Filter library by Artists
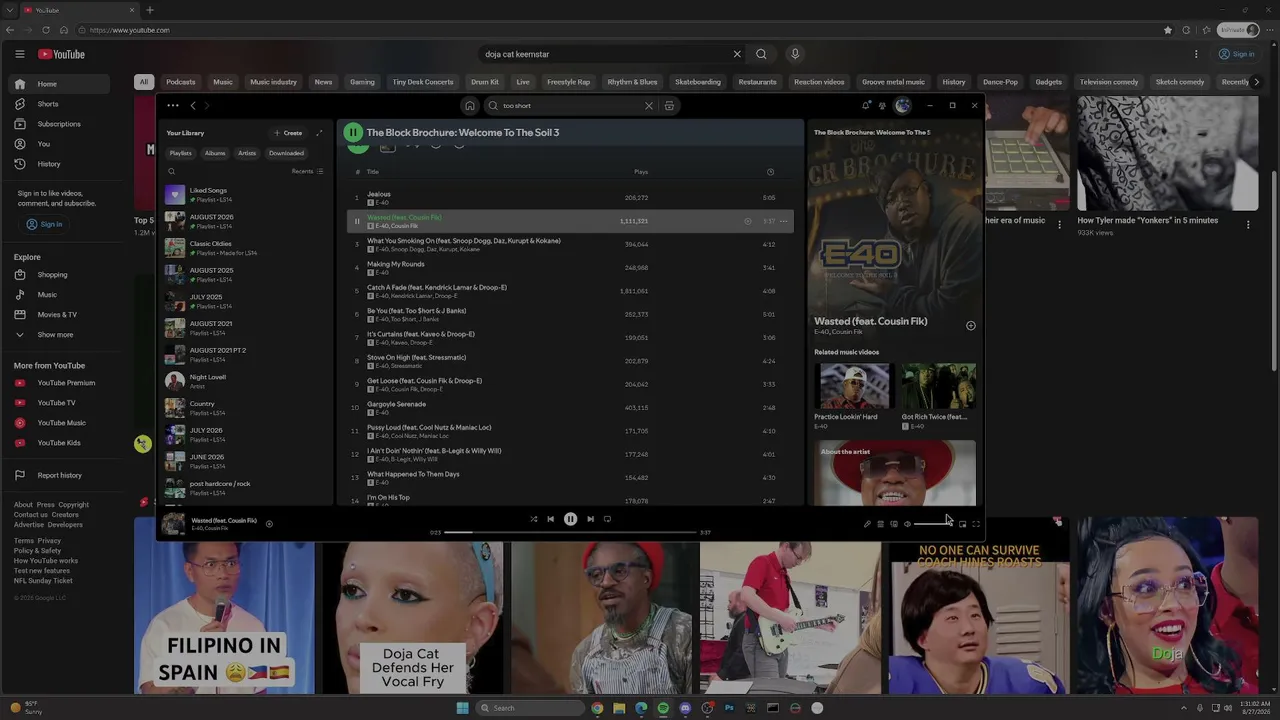The width and height of the screenshot is (1280, 720). tap(247, 153)
